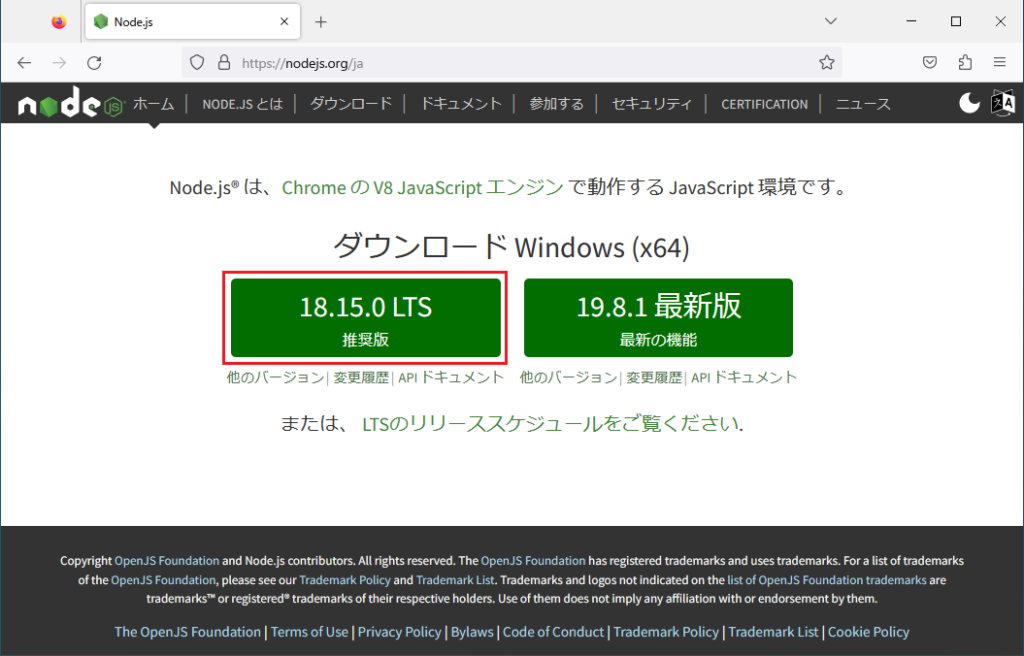Screen dimensions: 1024x656
Task: Open 他のバージョン link under 18.15.0 LTS
Action: 275,378
